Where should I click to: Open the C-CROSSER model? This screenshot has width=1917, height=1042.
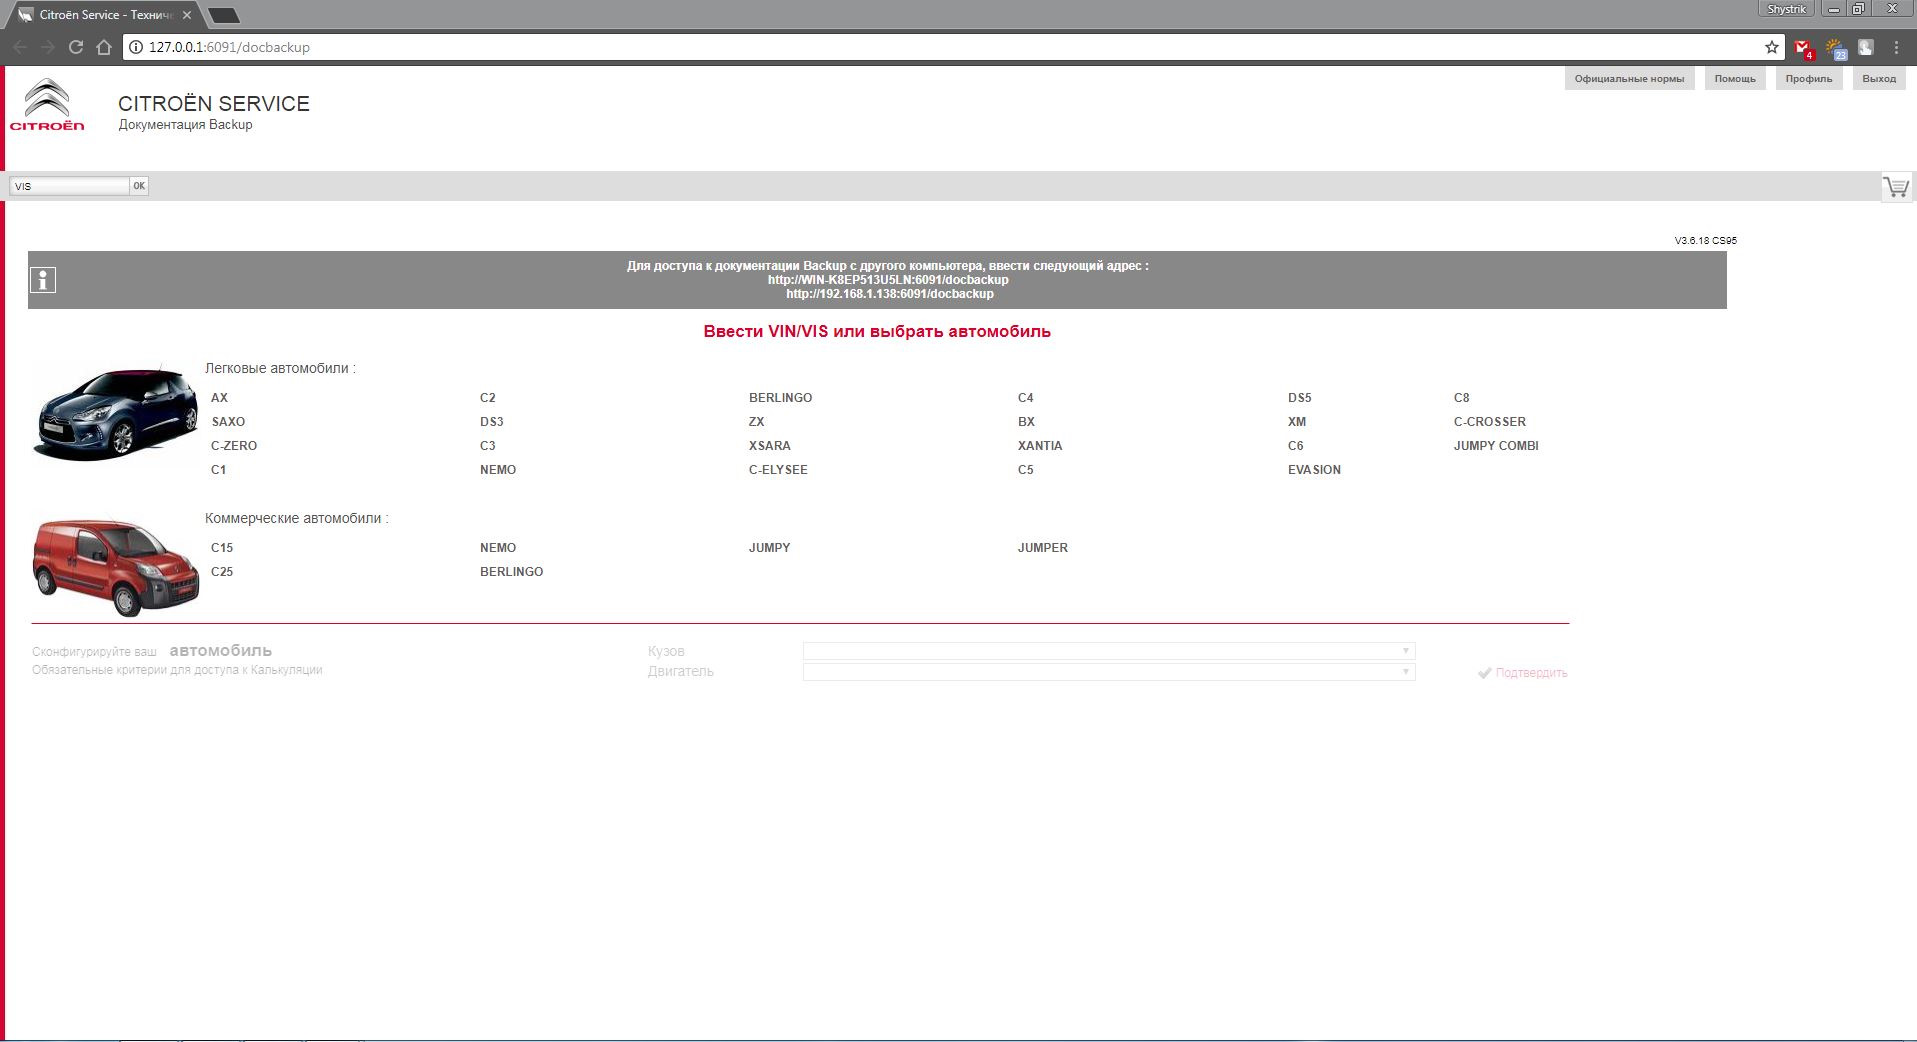click(1490, 422)
